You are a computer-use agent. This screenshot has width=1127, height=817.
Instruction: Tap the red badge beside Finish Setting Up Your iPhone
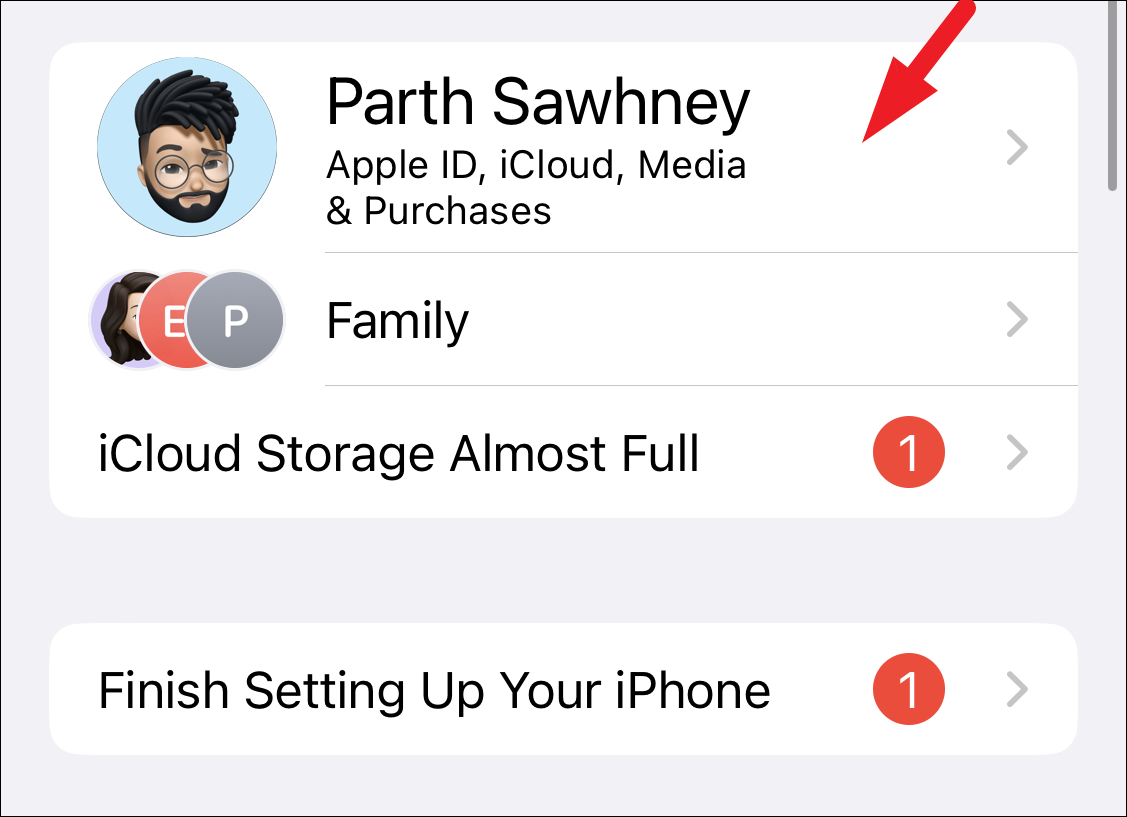(x=908, y=690)
